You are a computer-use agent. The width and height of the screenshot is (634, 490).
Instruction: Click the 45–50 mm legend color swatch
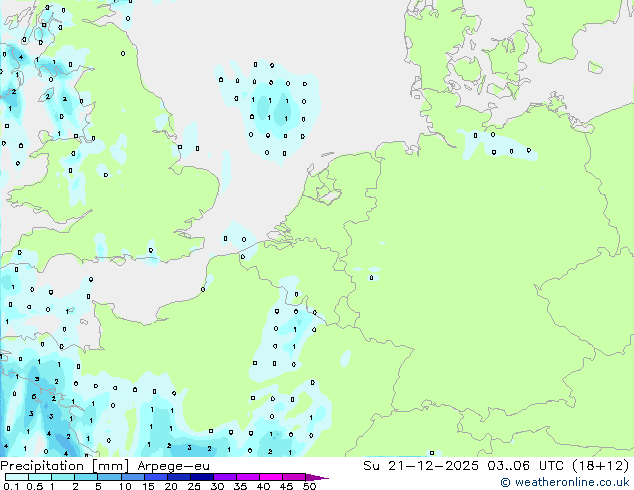pyautogui.click(x=294, y=477)
